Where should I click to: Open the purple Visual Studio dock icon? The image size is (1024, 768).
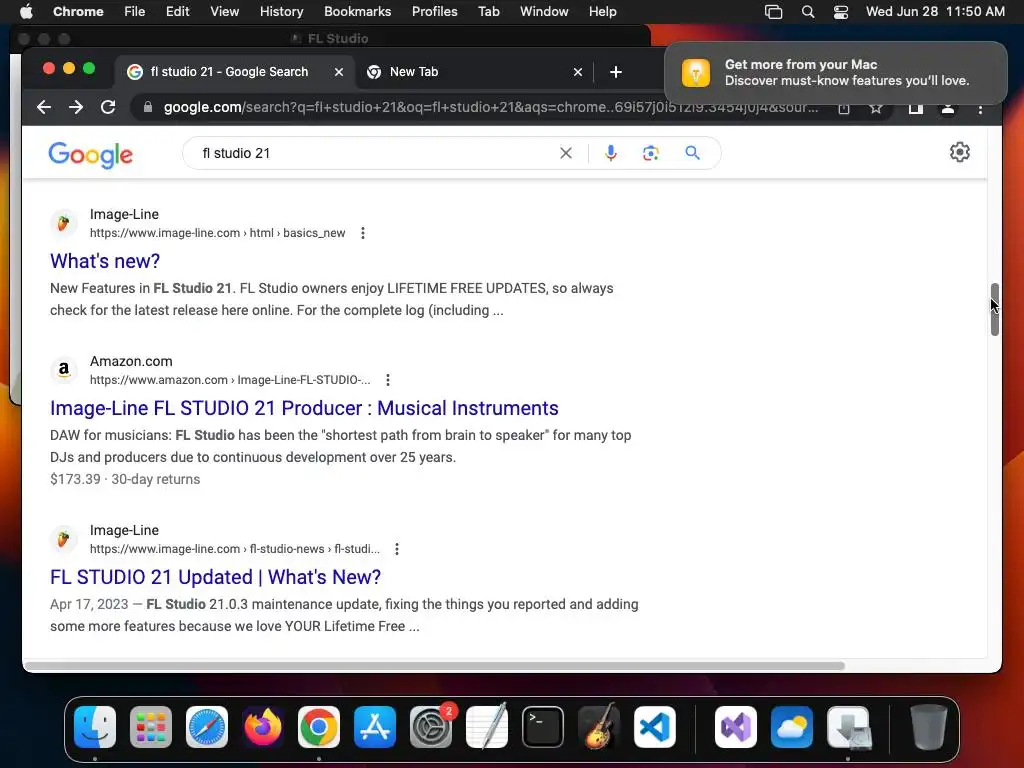[x=736, y=727]
